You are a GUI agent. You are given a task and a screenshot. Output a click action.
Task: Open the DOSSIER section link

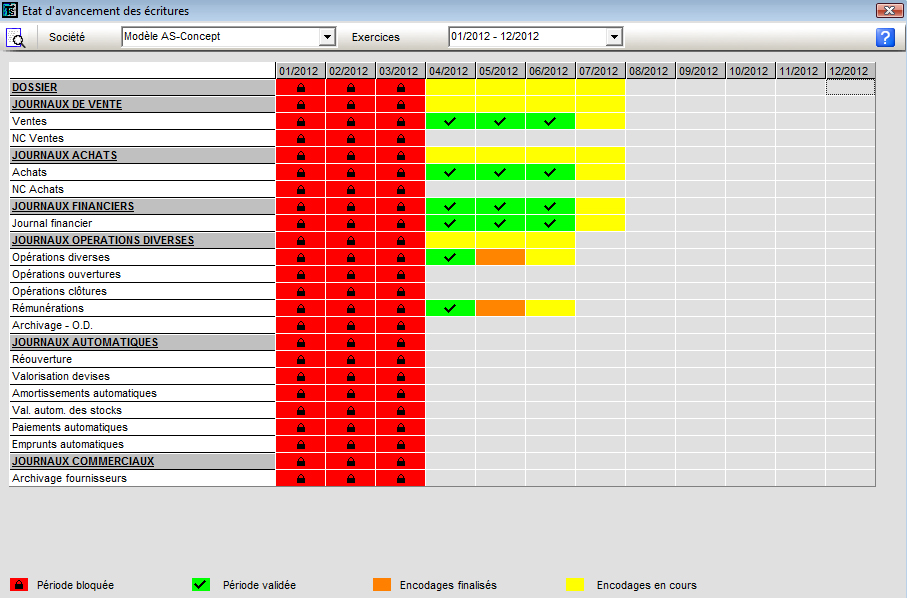(35, 87)
